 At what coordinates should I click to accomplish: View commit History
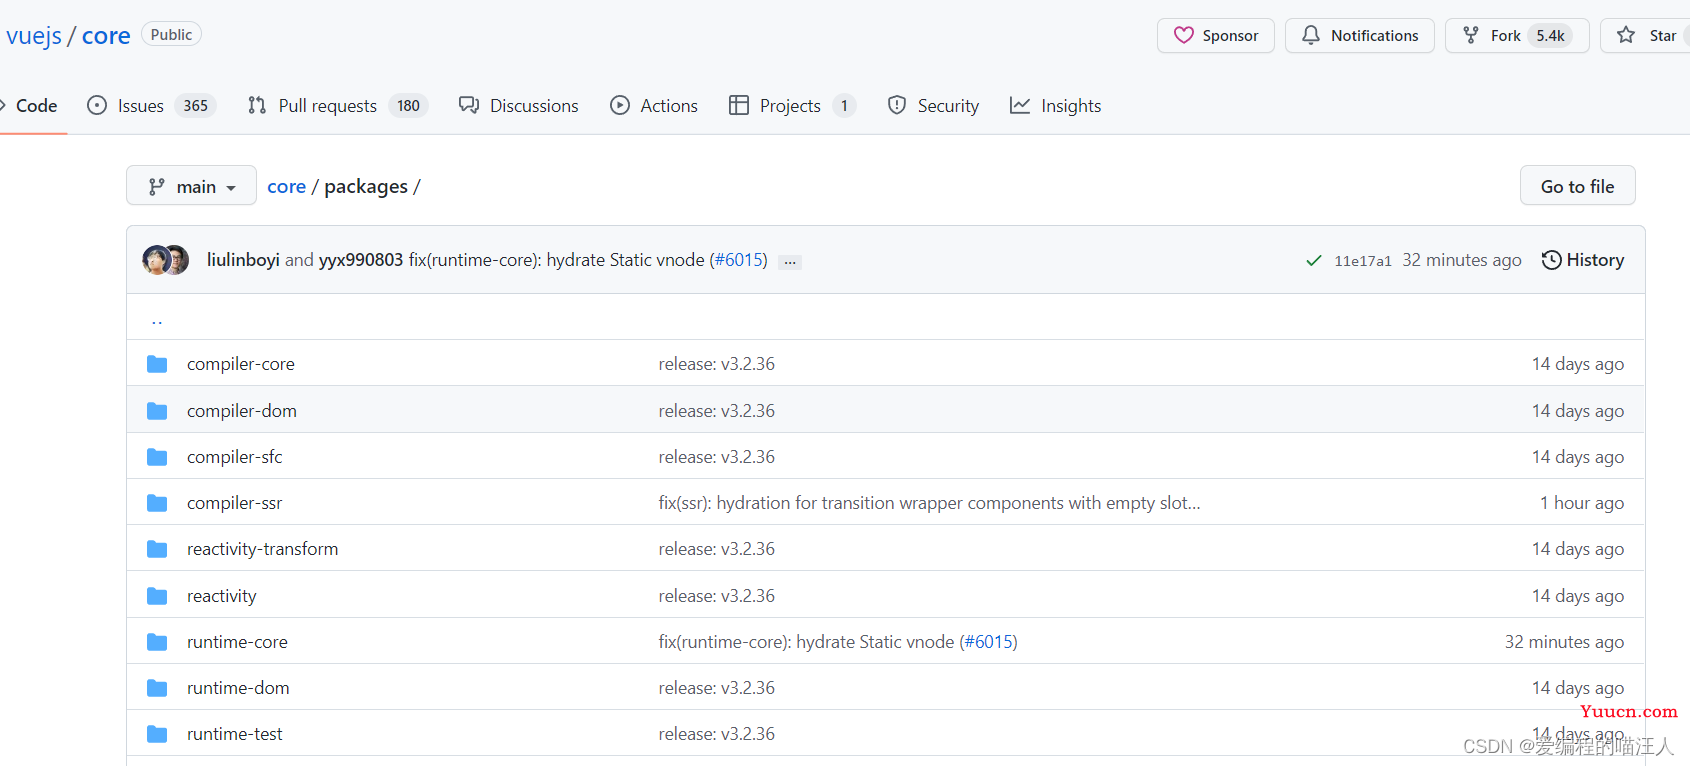pos(1583,260)
